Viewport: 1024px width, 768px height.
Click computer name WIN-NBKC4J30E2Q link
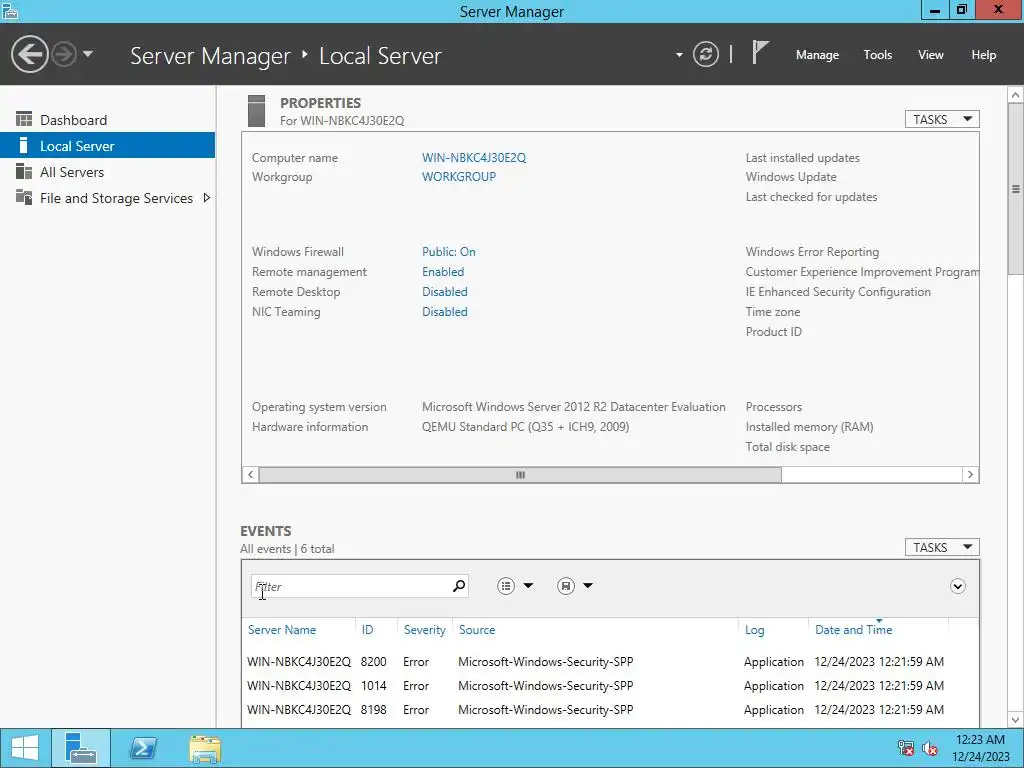pyautogui.click(x=473, y=157)
